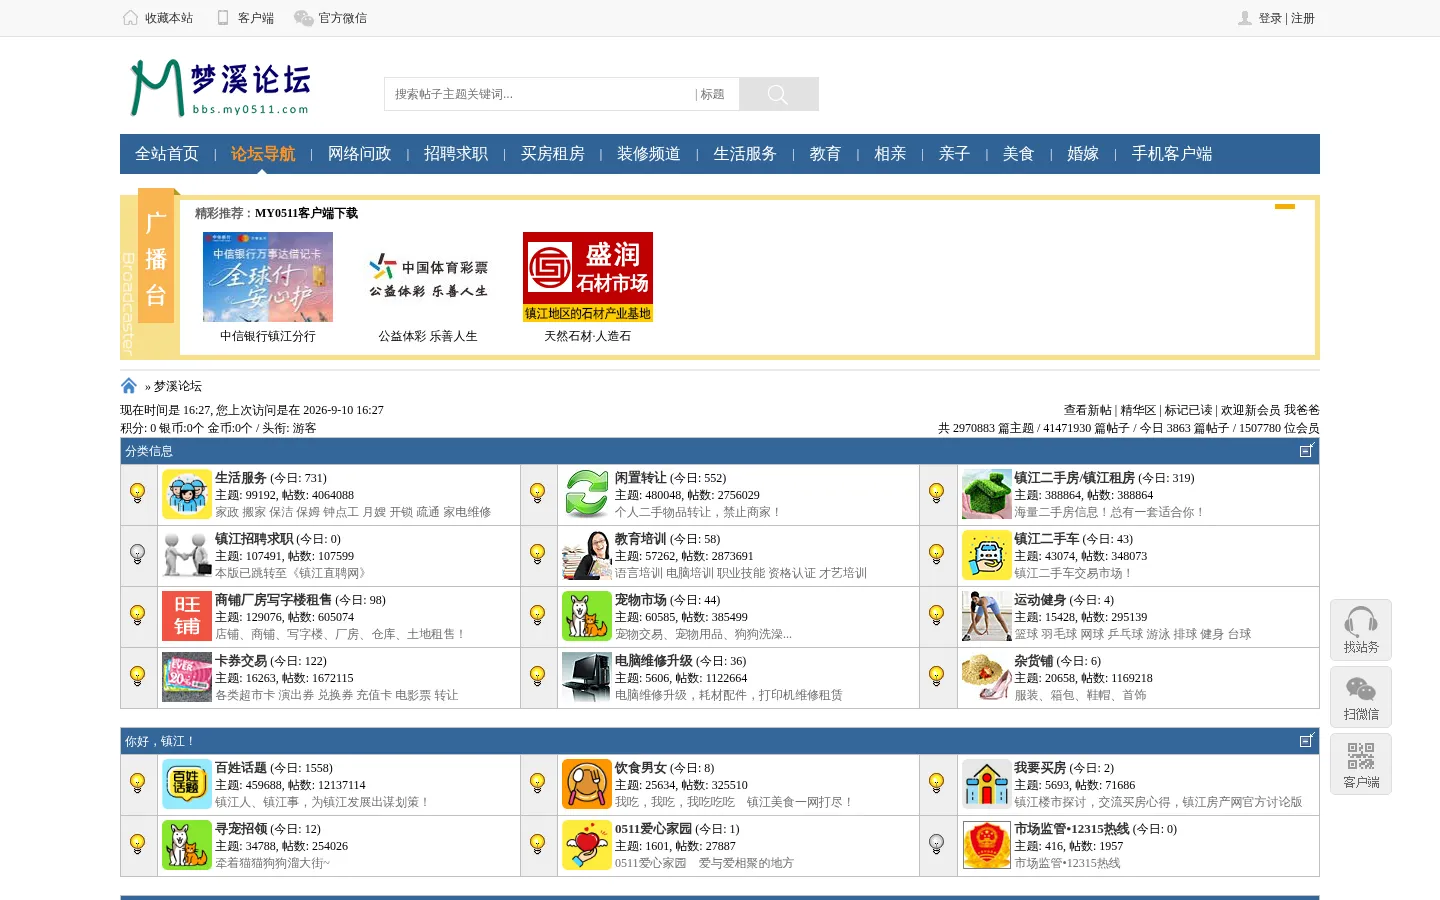Open 官方微信 in the top bar

pyautogui.click(x=331, y=18)
